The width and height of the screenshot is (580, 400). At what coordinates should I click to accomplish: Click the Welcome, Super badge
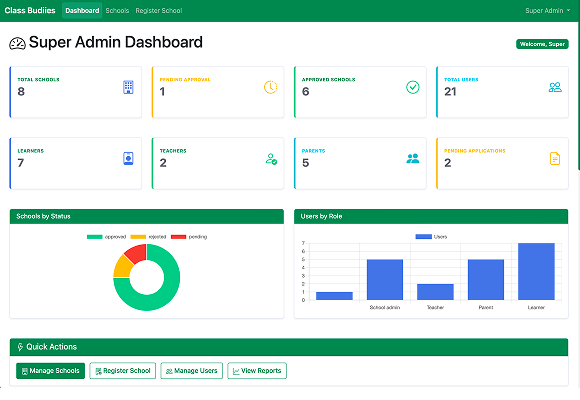(x=542, y=44)
